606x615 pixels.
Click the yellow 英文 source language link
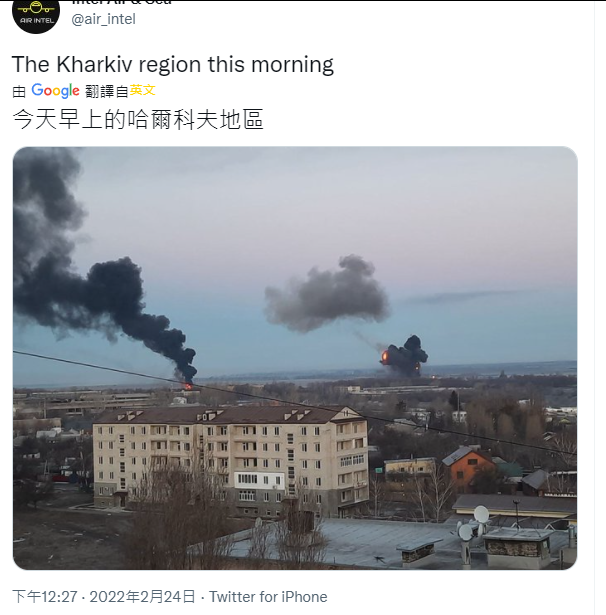tap(142, 91)
